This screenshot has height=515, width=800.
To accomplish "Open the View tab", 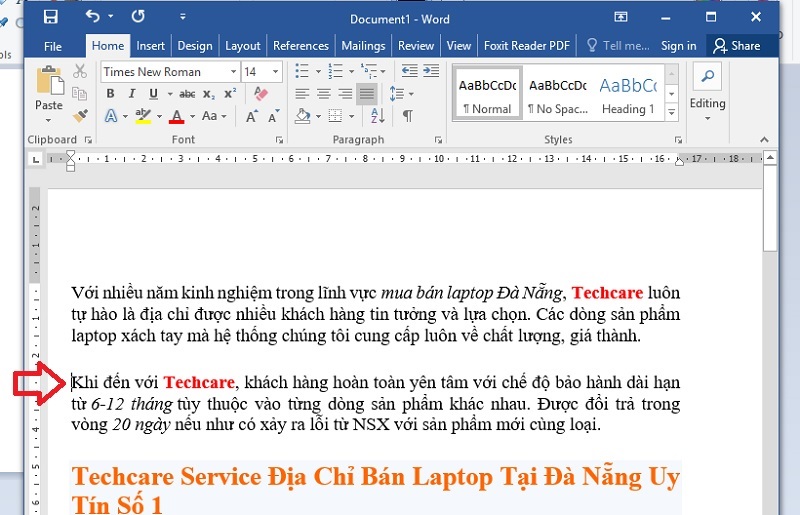I will pos(459,46).
